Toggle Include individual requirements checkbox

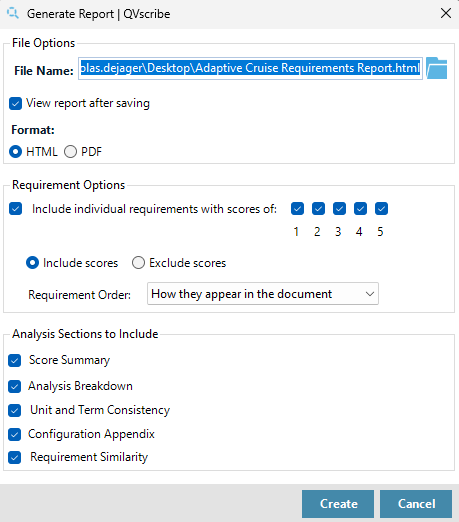[x=15, y=209]
